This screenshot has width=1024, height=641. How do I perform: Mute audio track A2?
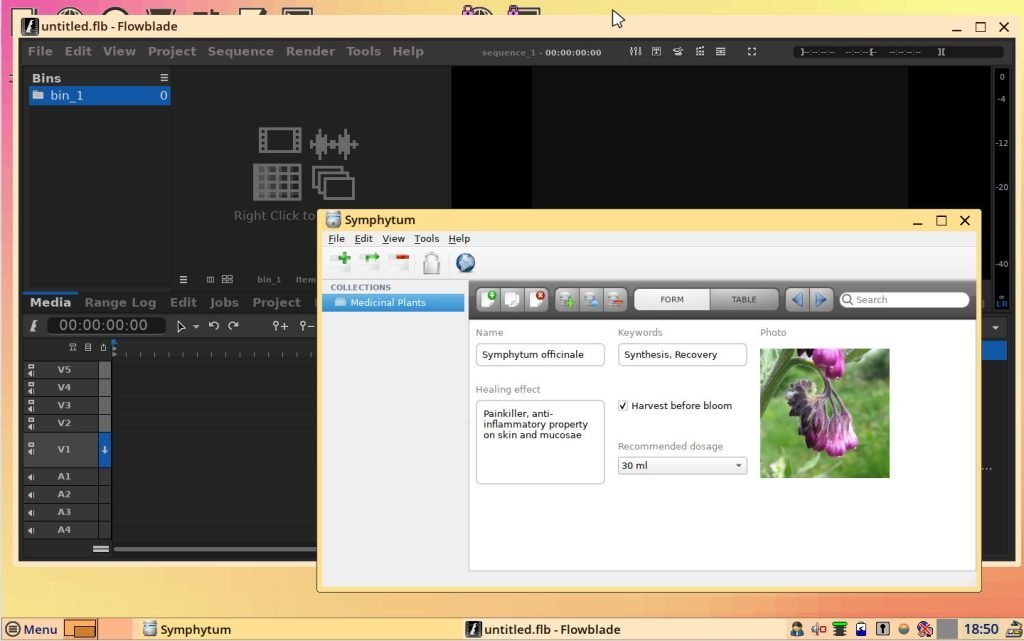click(x=31, y=494)
